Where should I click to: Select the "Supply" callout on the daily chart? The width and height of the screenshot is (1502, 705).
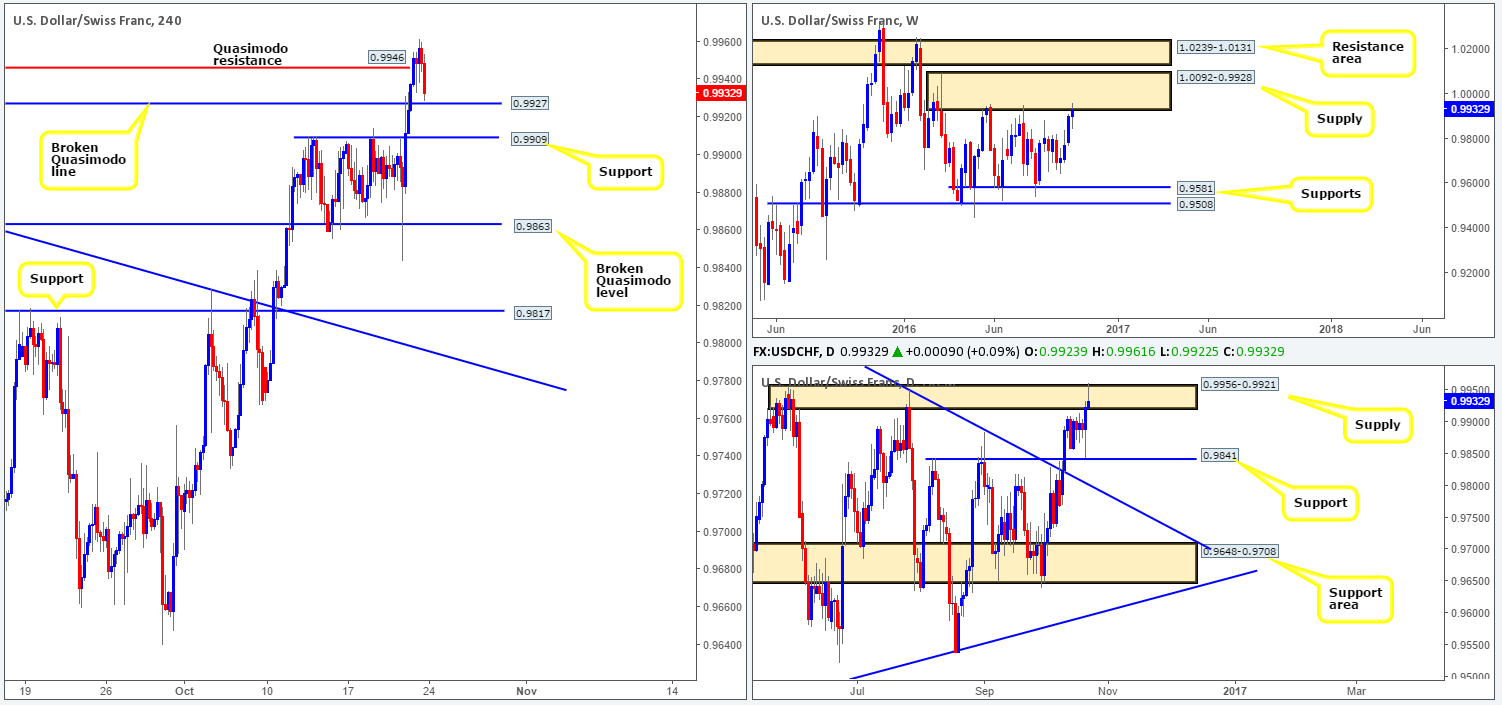coord(1380,425)
